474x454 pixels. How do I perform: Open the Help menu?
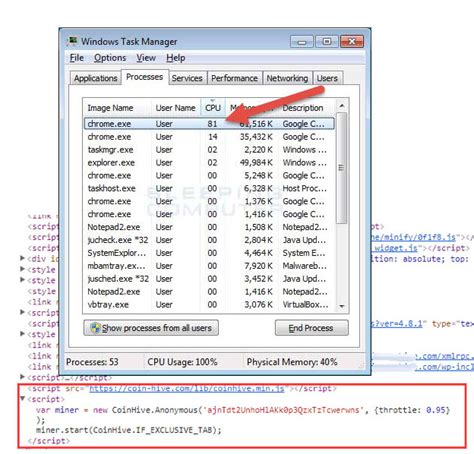point(176,58)
